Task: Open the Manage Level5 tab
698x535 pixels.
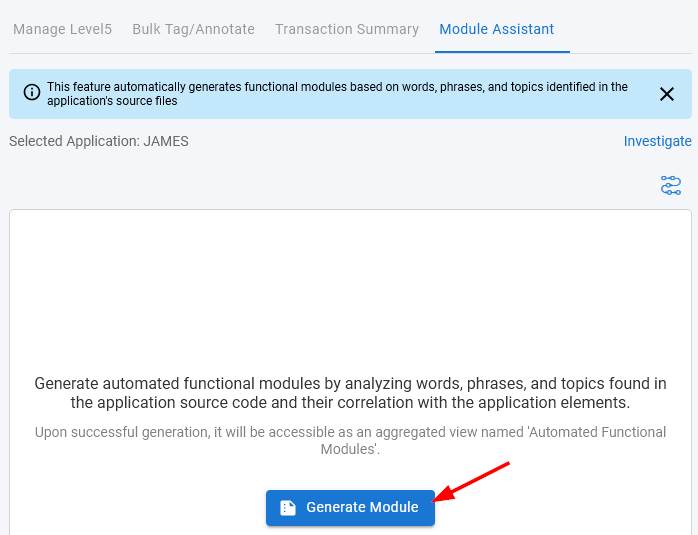Action: [62, 29]
